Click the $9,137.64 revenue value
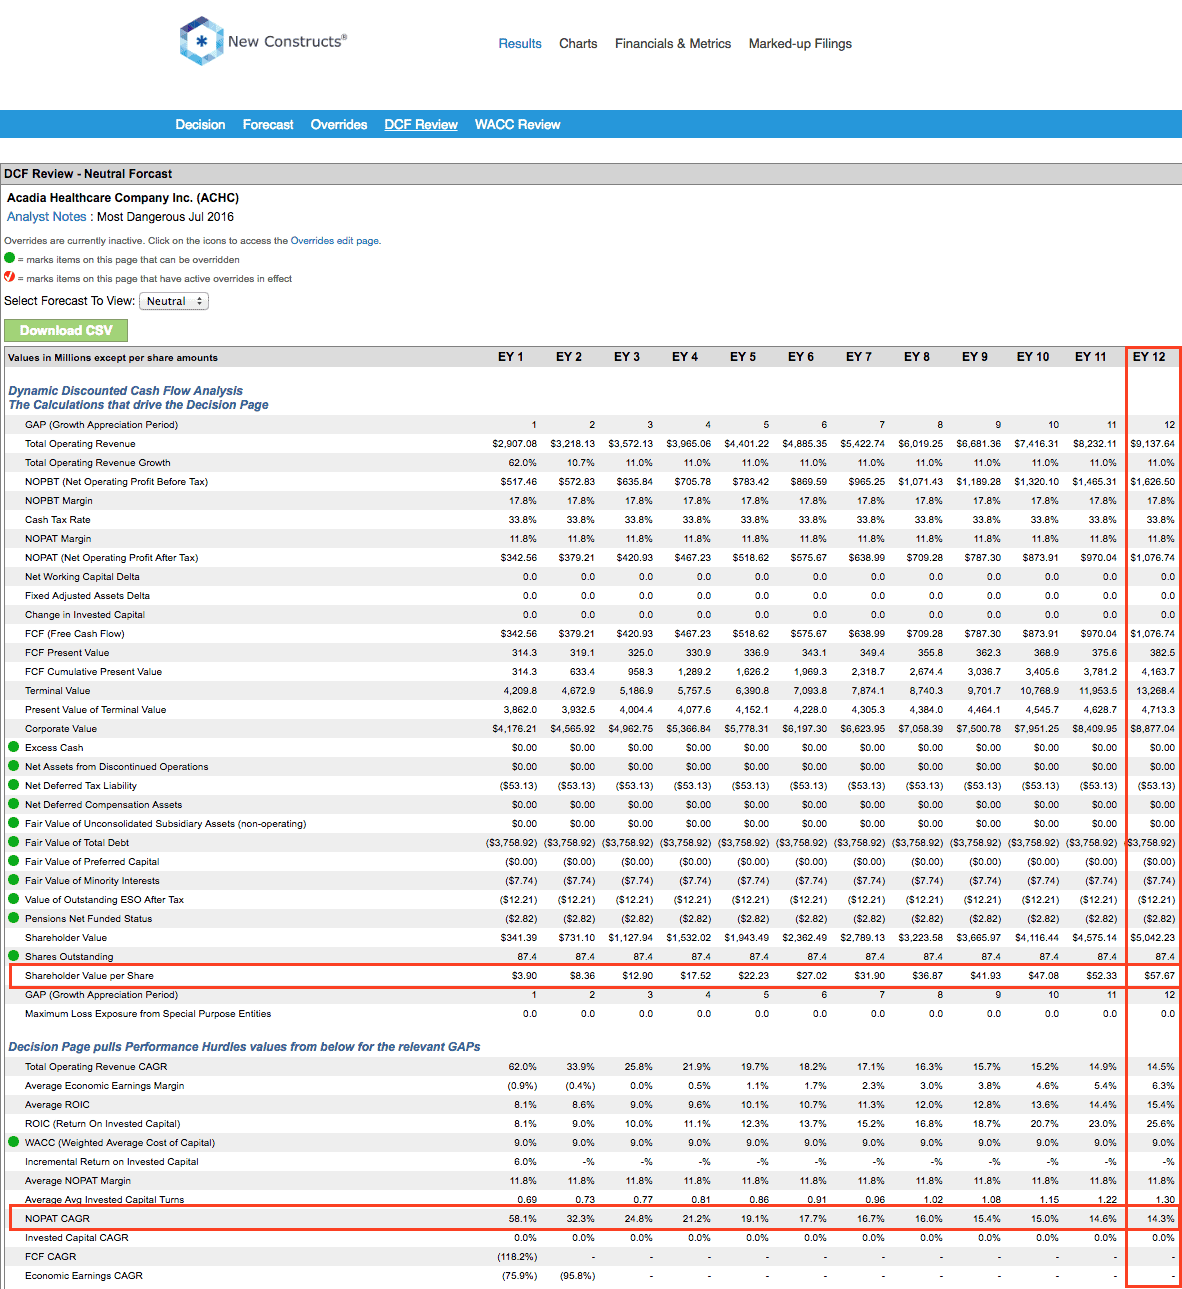This screenshot has width=1182, height=1289. 1153,444
